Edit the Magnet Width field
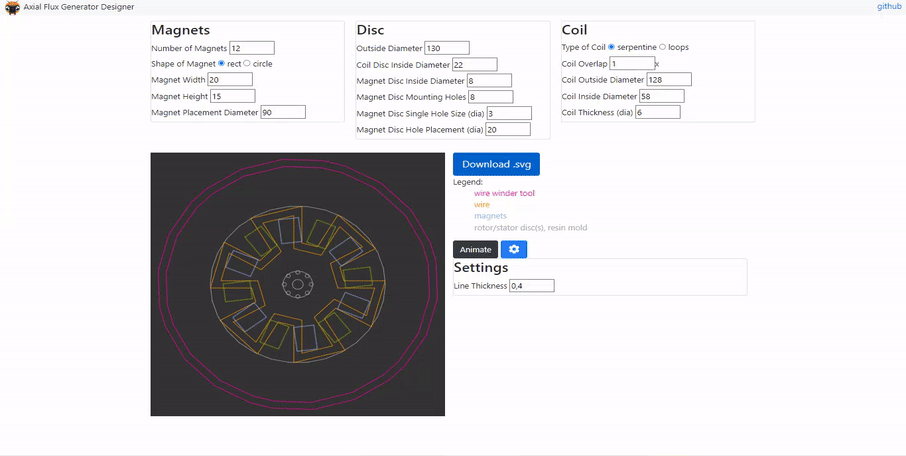Screen dimensions: 906x456 (x=230, y=80)
